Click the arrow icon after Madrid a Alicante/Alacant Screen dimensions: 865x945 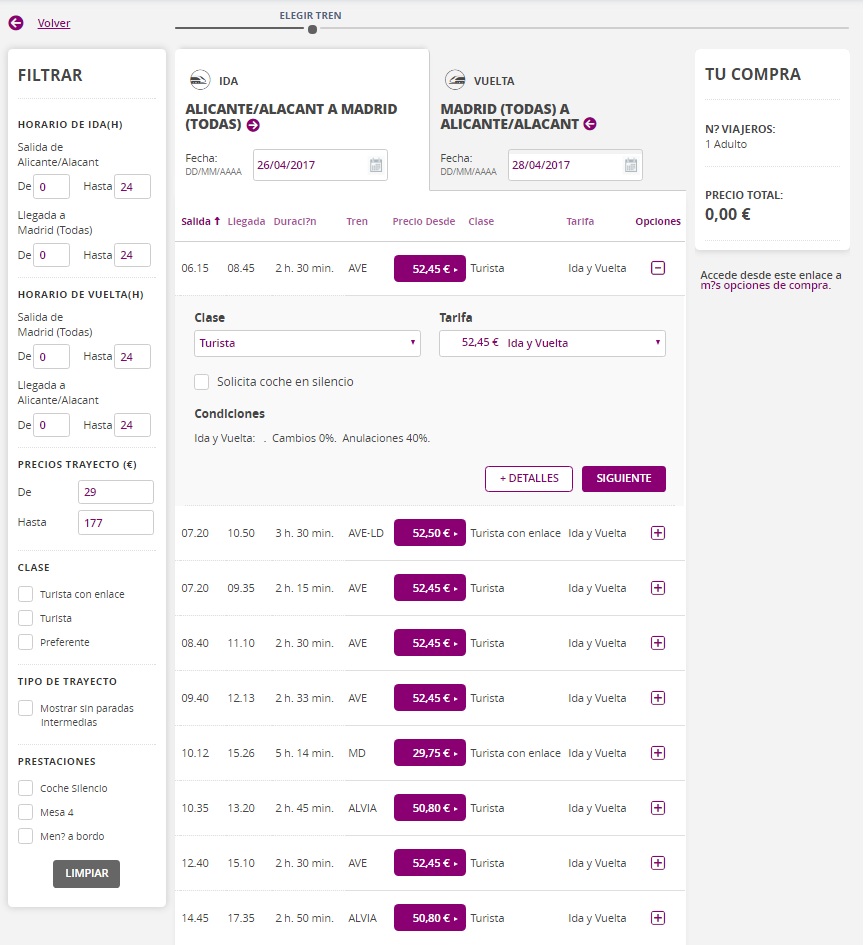click(x=590, y=124)
